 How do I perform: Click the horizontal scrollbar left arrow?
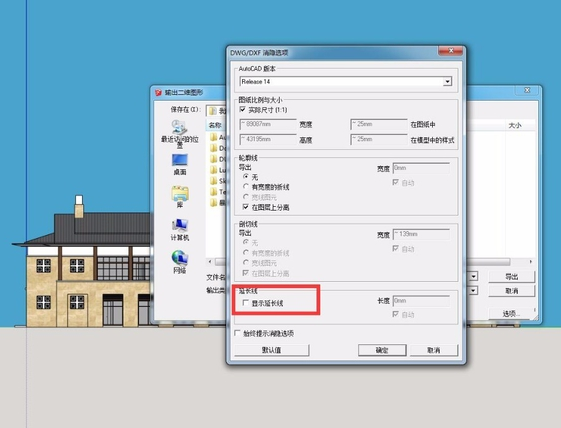click(x=210, y=262)
